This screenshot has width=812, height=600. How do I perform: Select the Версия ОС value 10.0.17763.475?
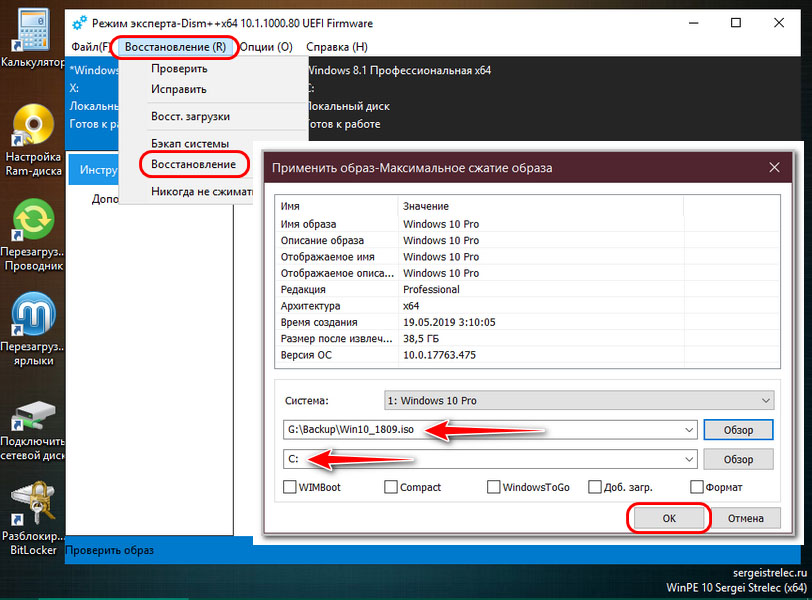coord(439,355)
